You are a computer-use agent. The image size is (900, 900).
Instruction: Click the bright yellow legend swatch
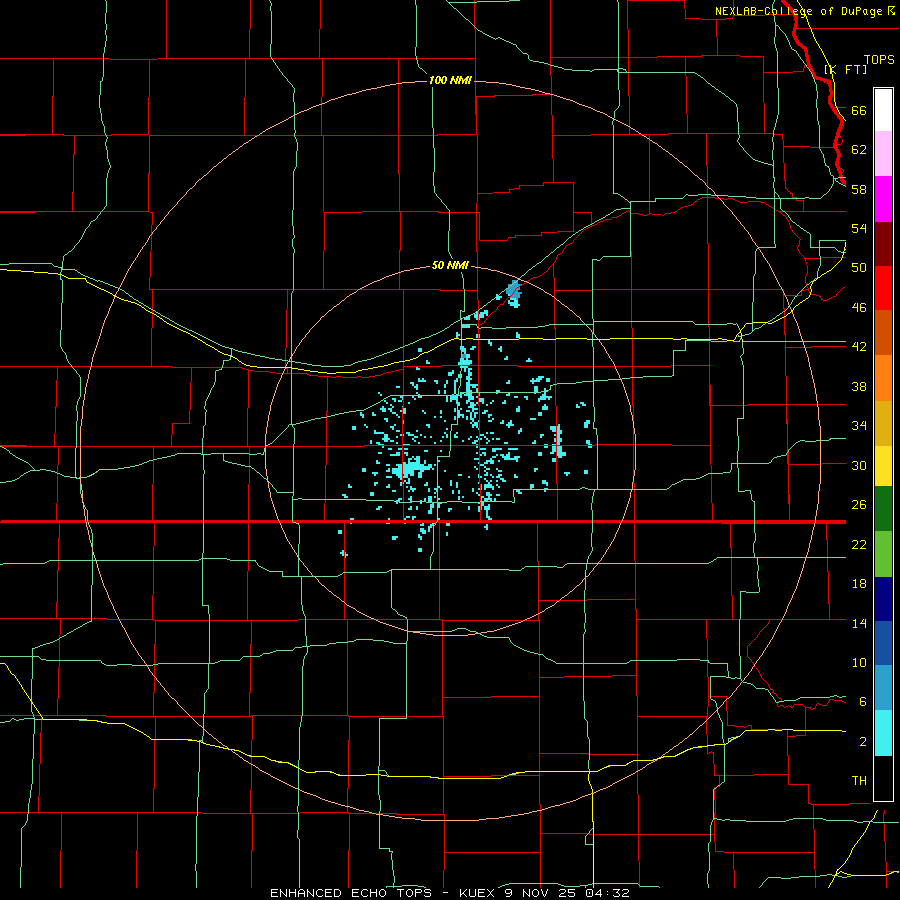coord(883,466)
